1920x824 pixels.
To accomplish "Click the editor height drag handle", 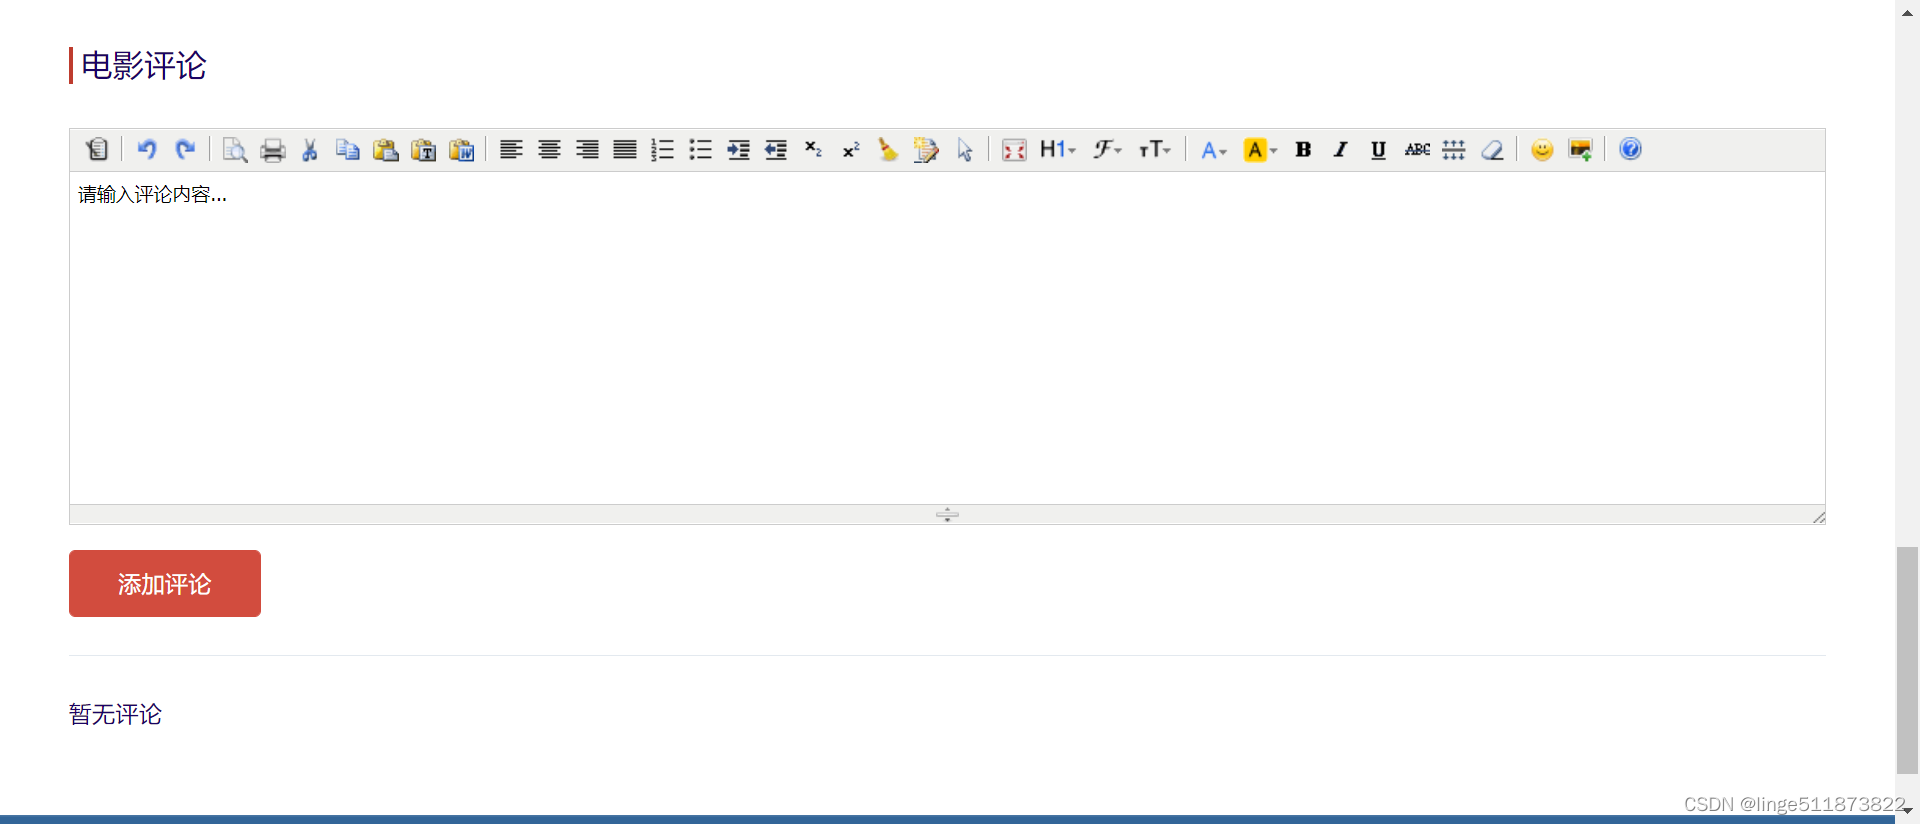I will pyautogui.click(x=947, y=514).
